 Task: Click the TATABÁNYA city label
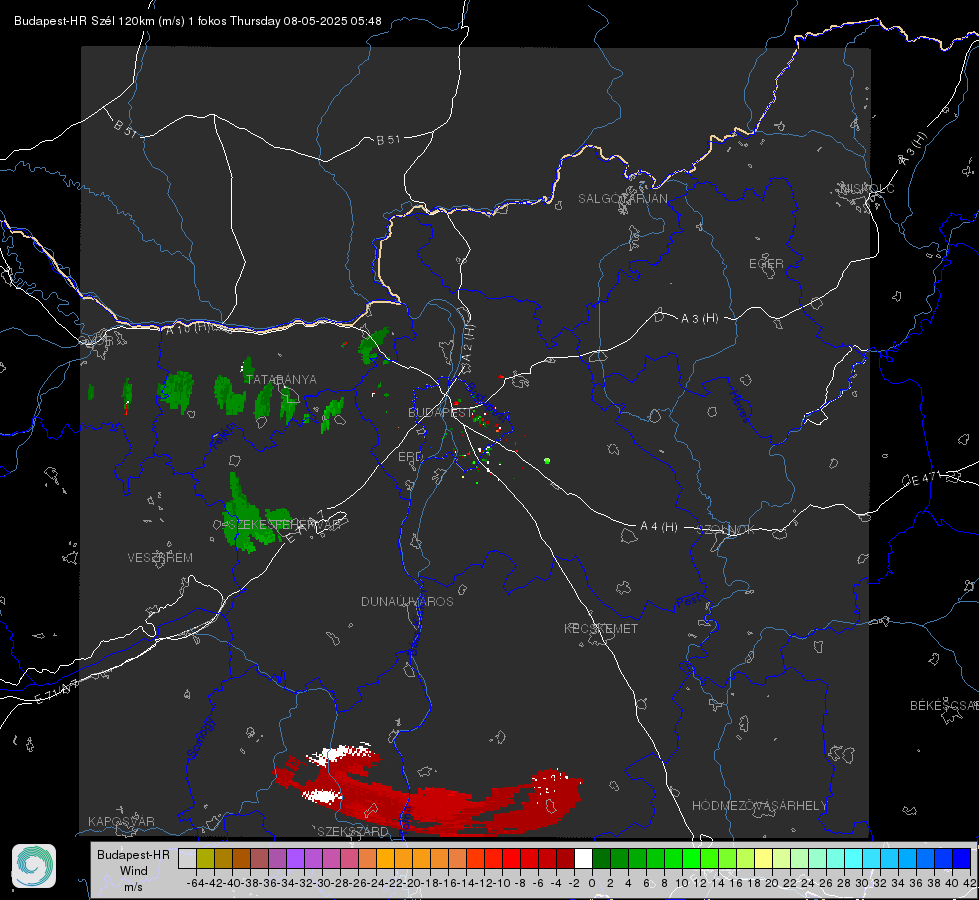click(x=281, y=379)
